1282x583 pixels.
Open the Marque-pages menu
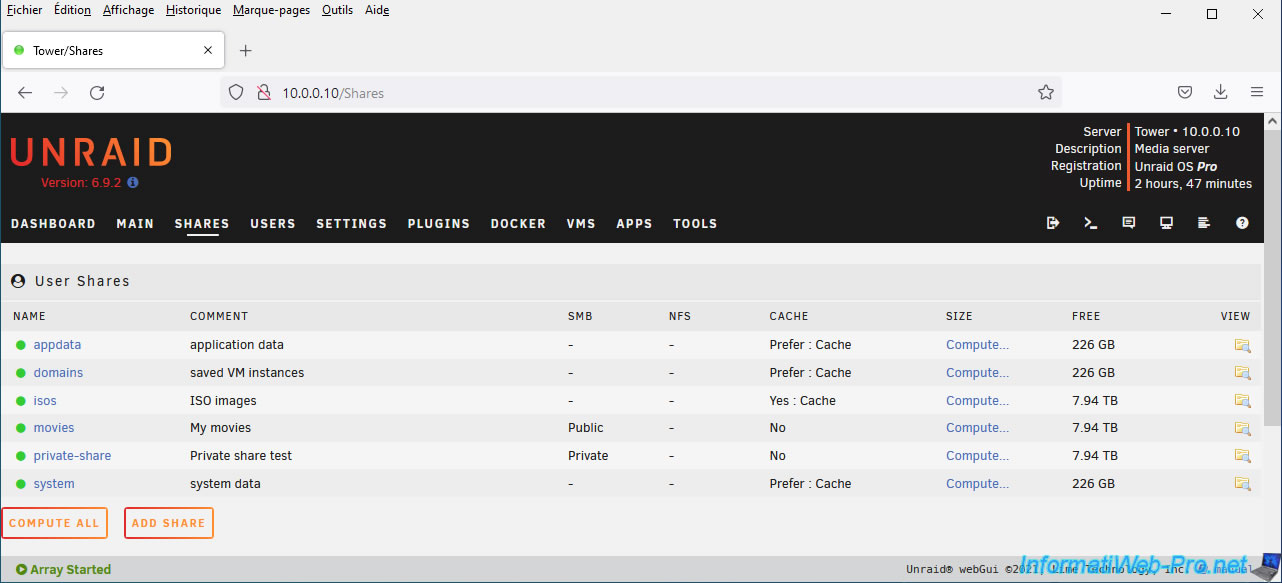(271, 10)
